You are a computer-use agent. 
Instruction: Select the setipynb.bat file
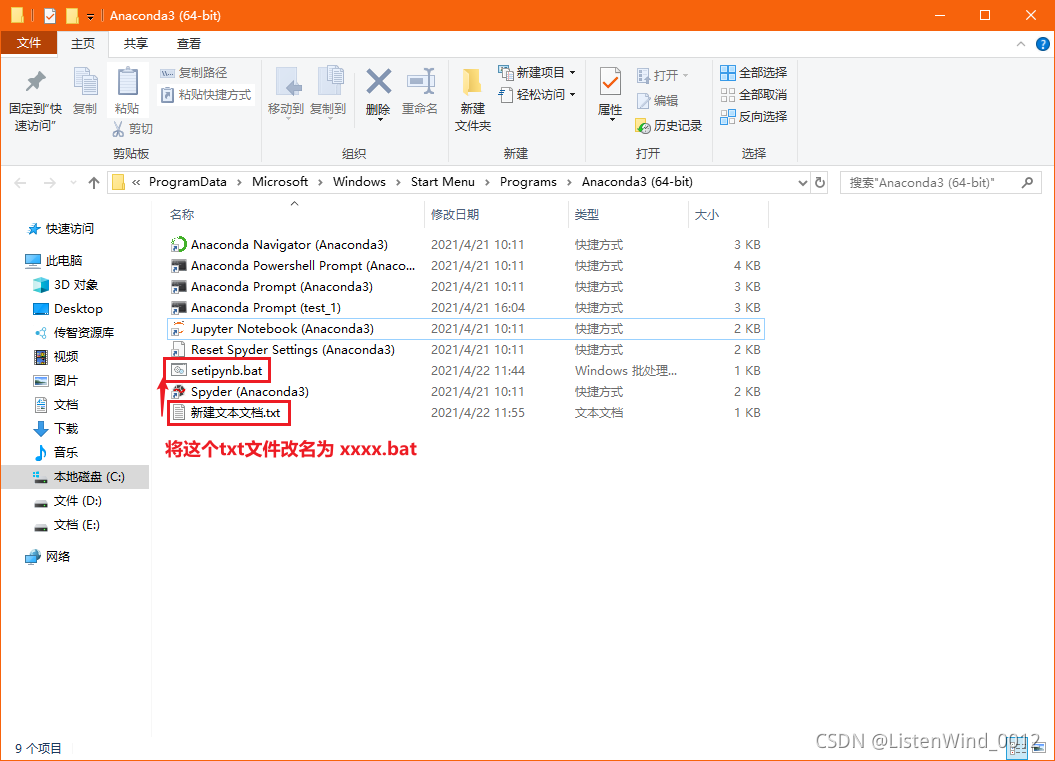tap(466, 370)
